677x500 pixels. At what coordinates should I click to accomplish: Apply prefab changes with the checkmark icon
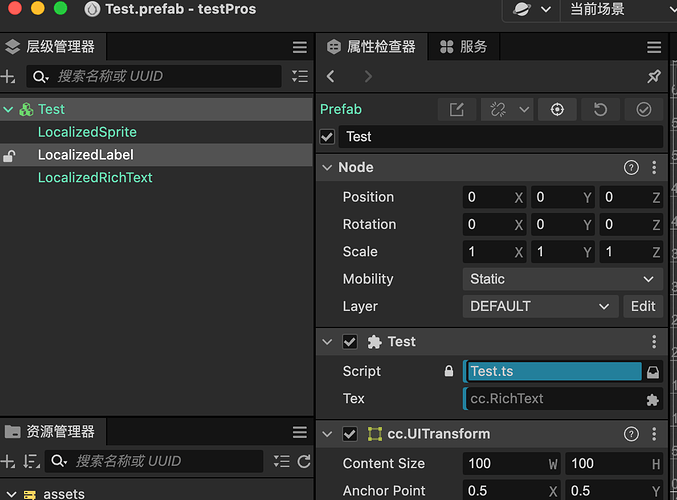pos(644,109)
